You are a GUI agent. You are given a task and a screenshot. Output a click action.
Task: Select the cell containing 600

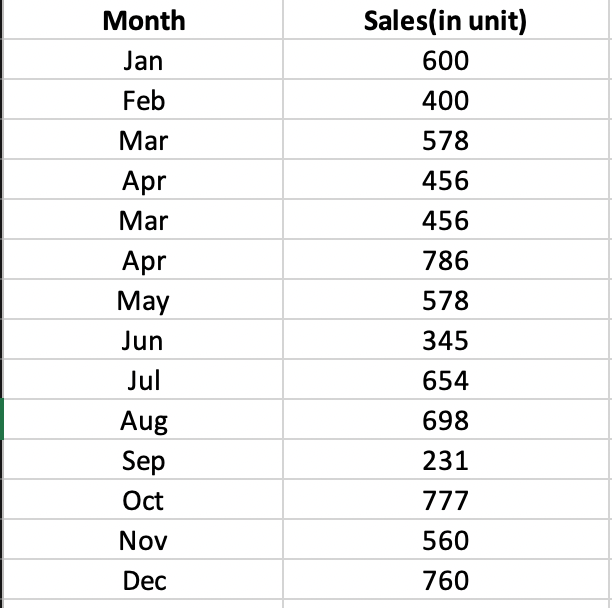[x=444, y=61]
